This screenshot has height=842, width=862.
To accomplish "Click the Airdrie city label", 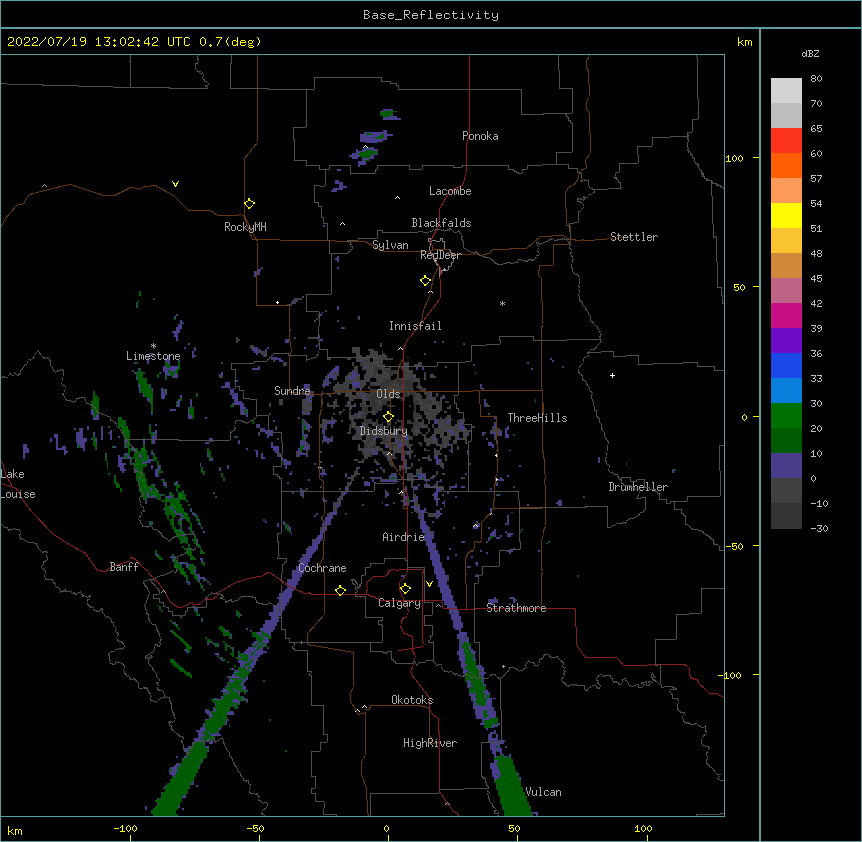I will 403,537.
